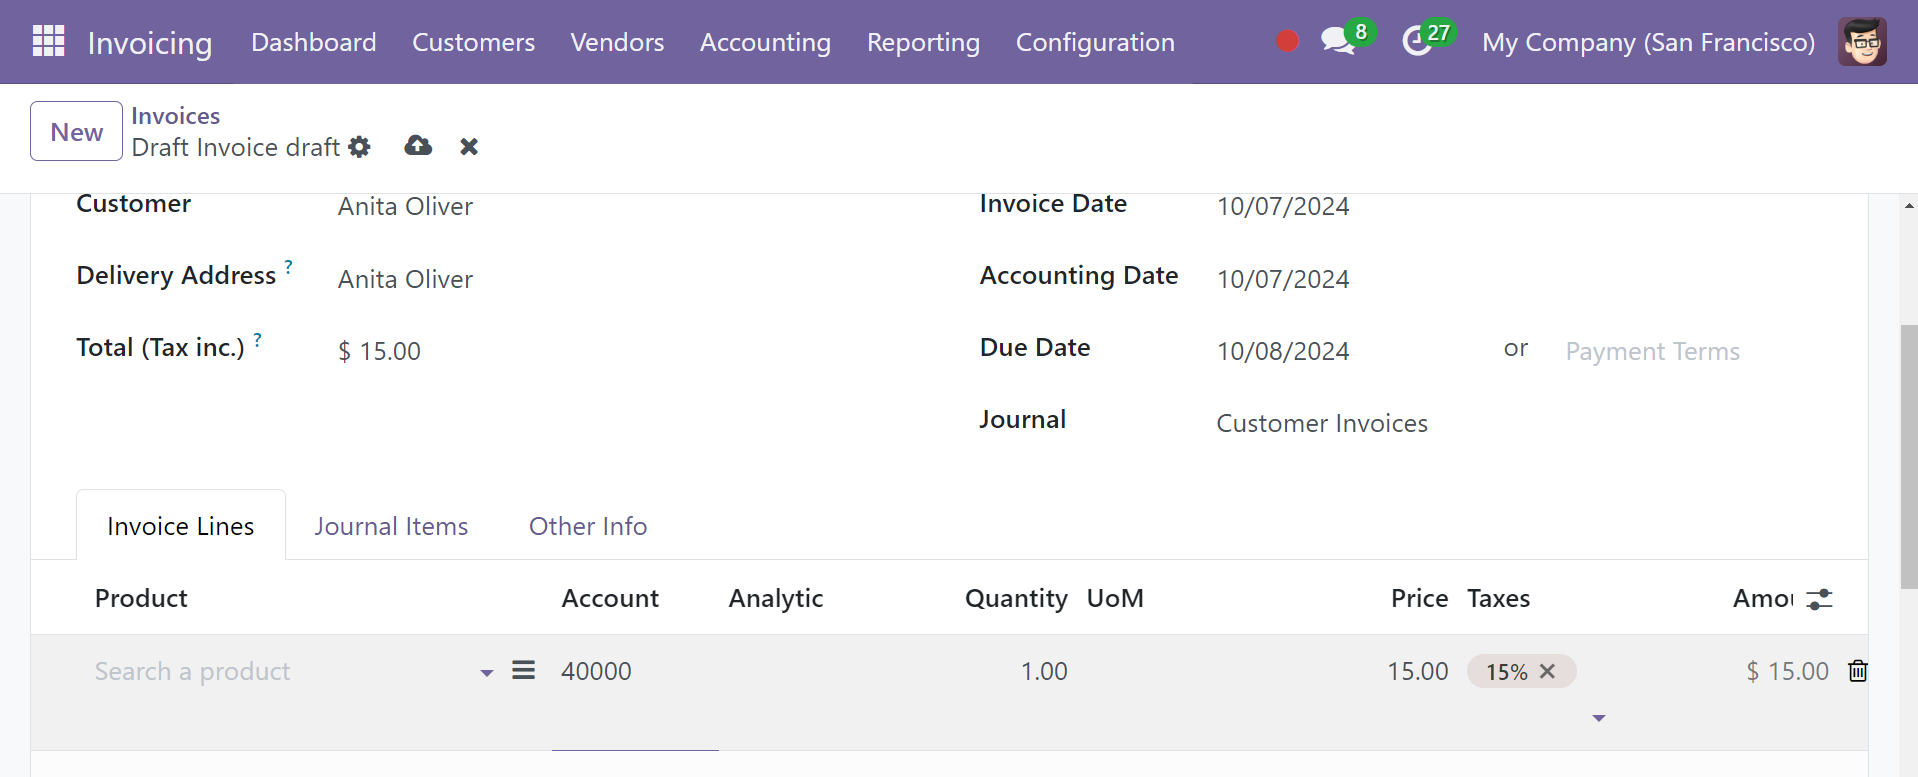Image resolution: width=1918 pixels, height=777 pixels.
Task: Expand the product search dropdown arrow
Action: point(487,673)
